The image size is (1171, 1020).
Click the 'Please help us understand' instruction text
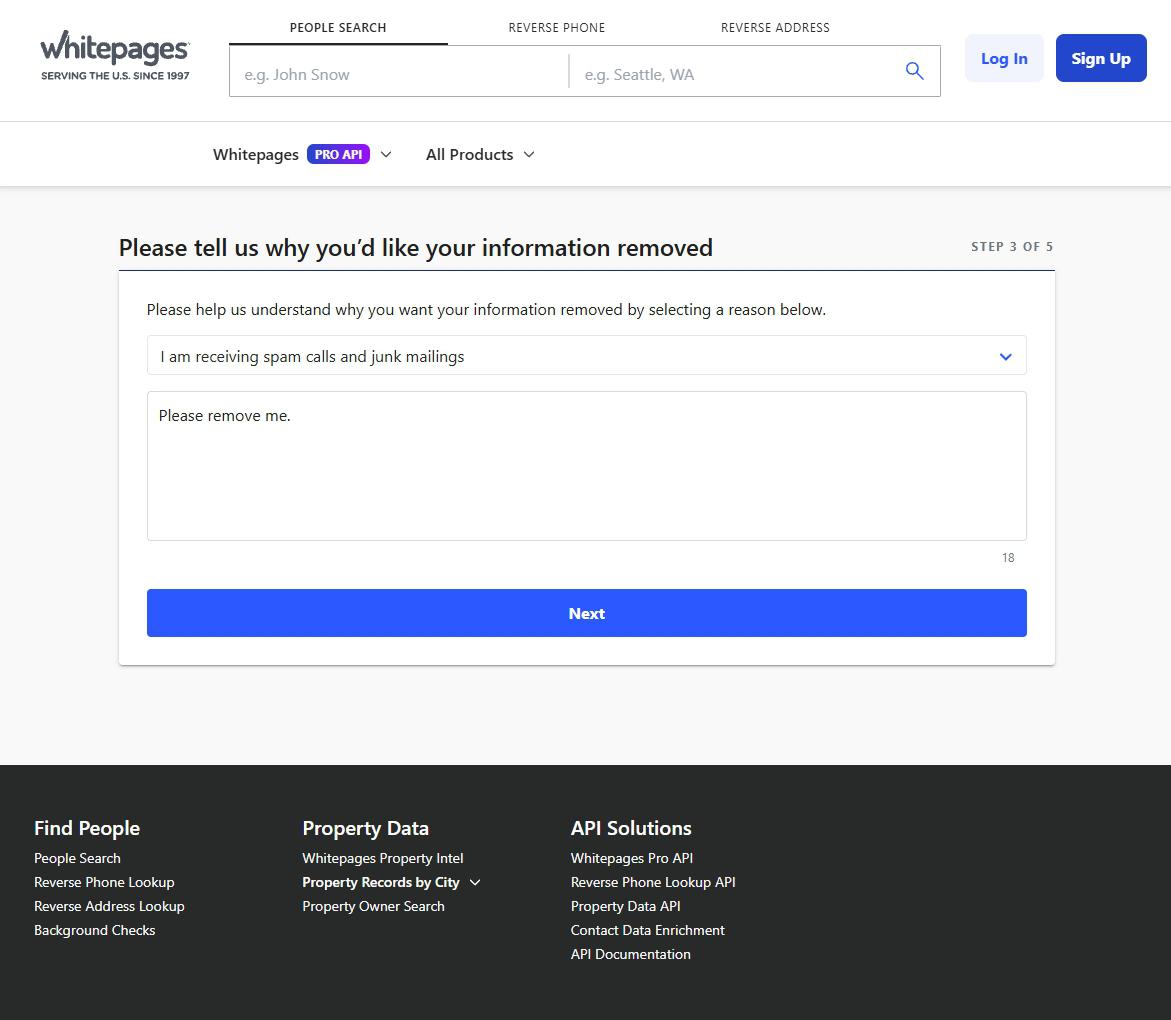(x=486, y=309)
